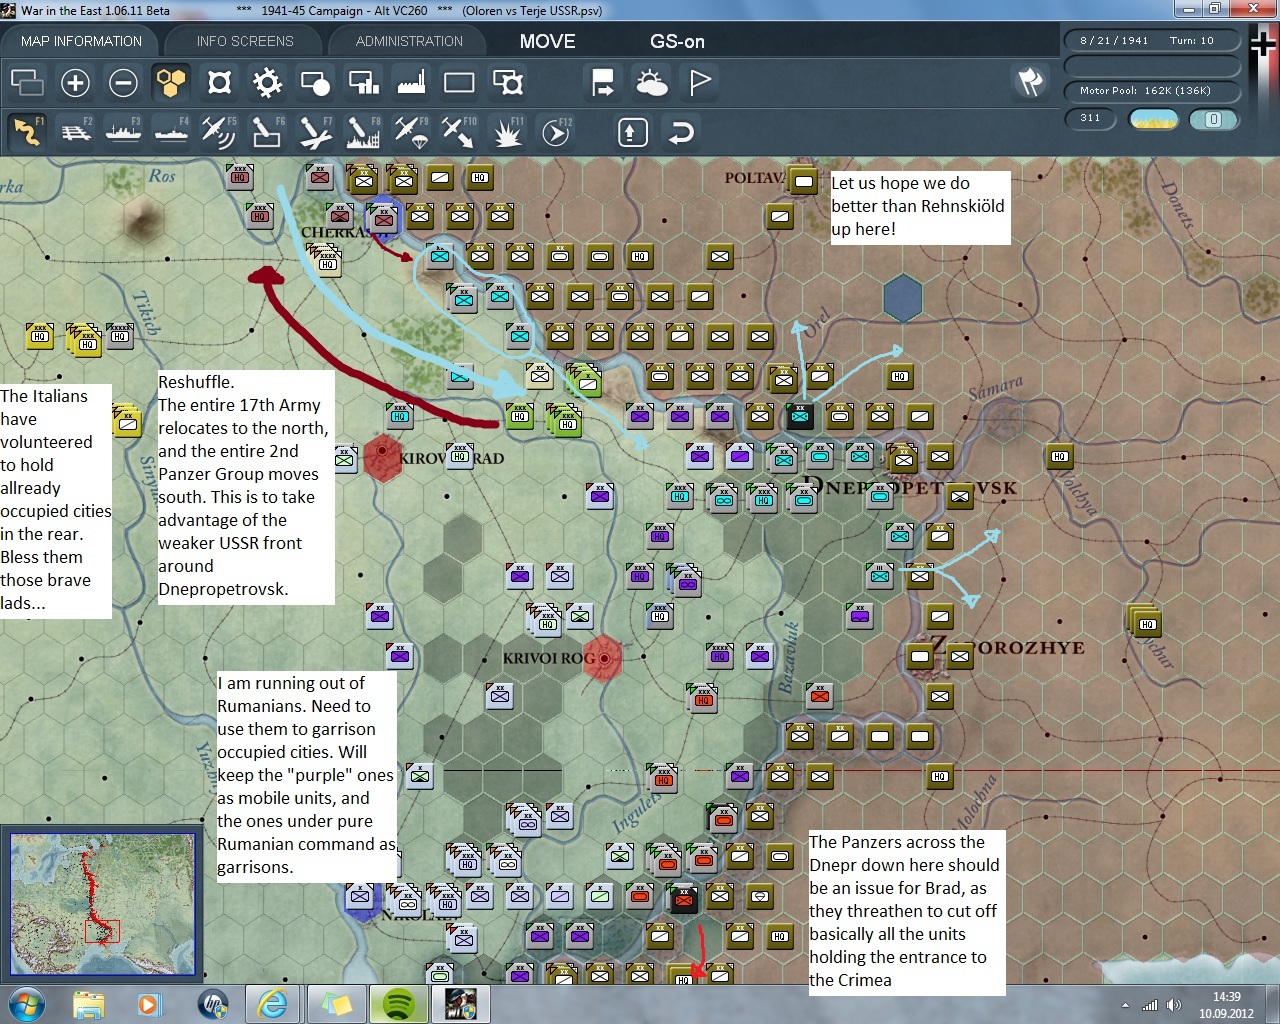
Task: Select the lone yellow HQ counter beside Tikich river
Action: pos(40,336)
